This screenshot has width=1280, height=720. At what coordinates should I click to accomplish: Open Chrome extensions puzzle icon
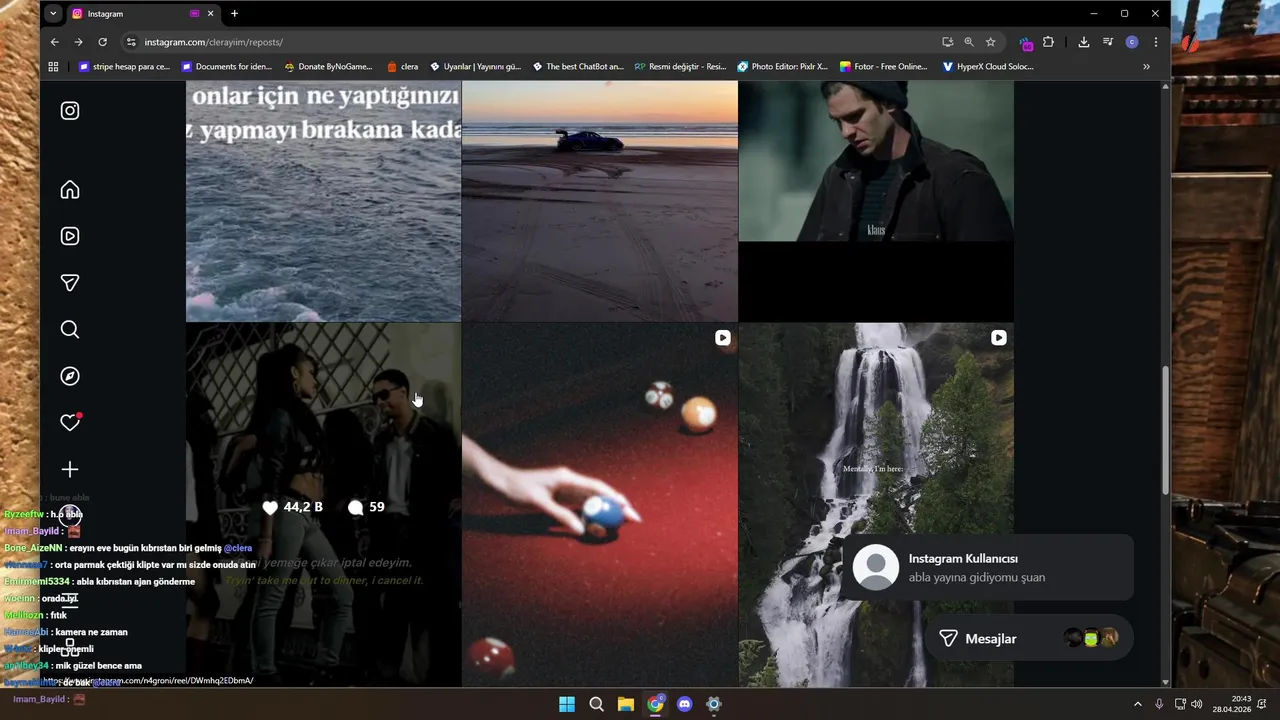click(1048, 42)
